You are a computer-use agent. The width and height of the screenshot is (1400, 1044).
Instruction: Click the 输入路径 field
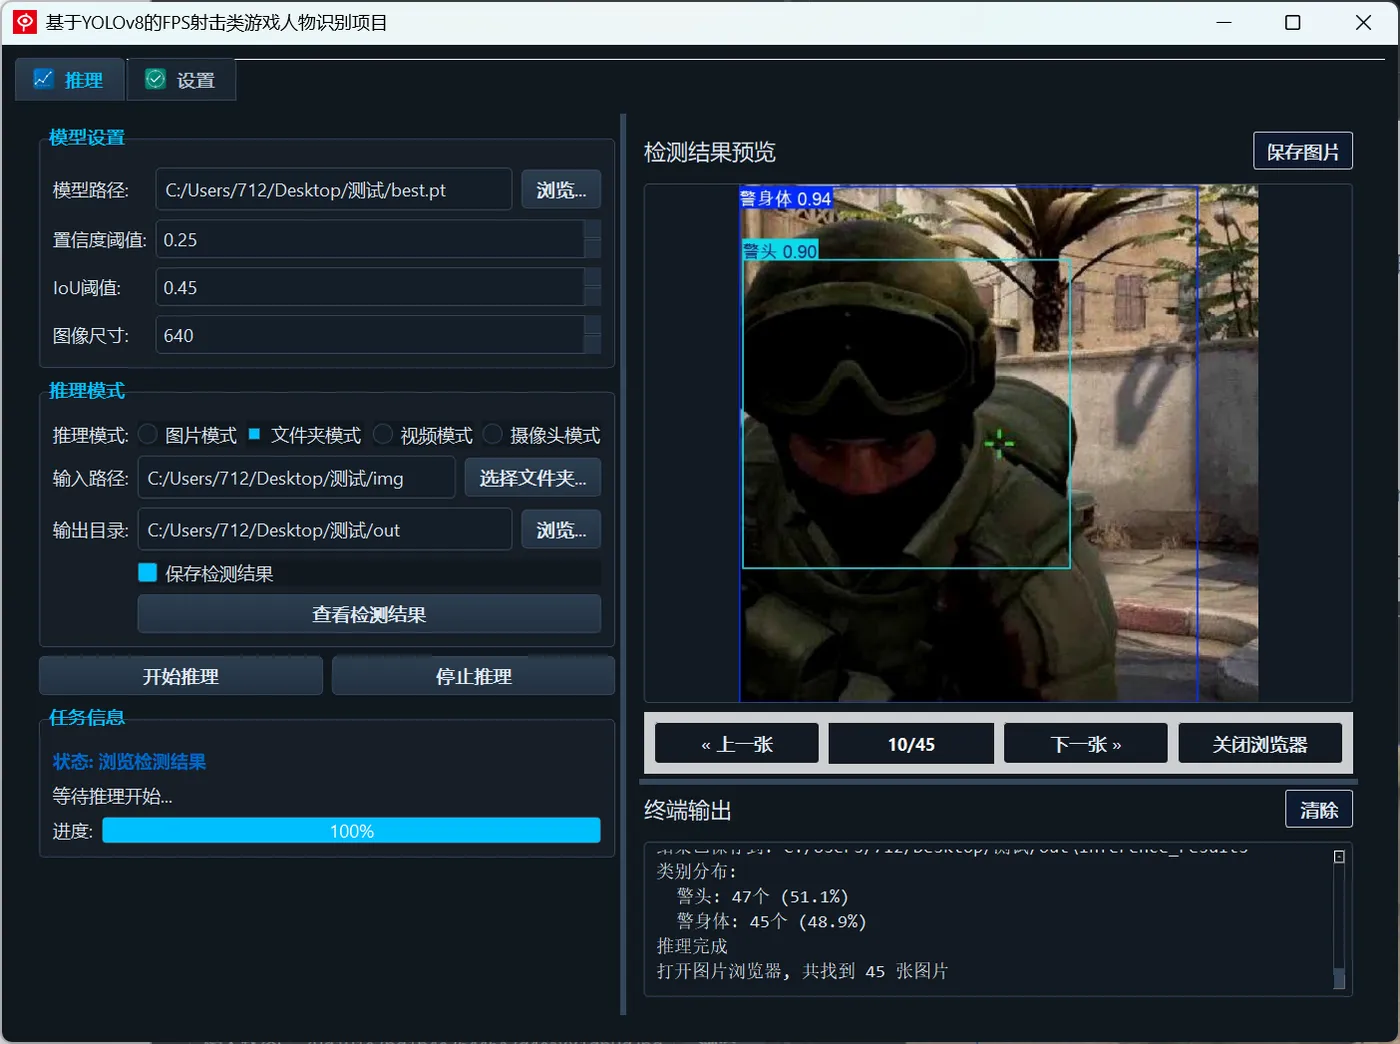(297, 478)
